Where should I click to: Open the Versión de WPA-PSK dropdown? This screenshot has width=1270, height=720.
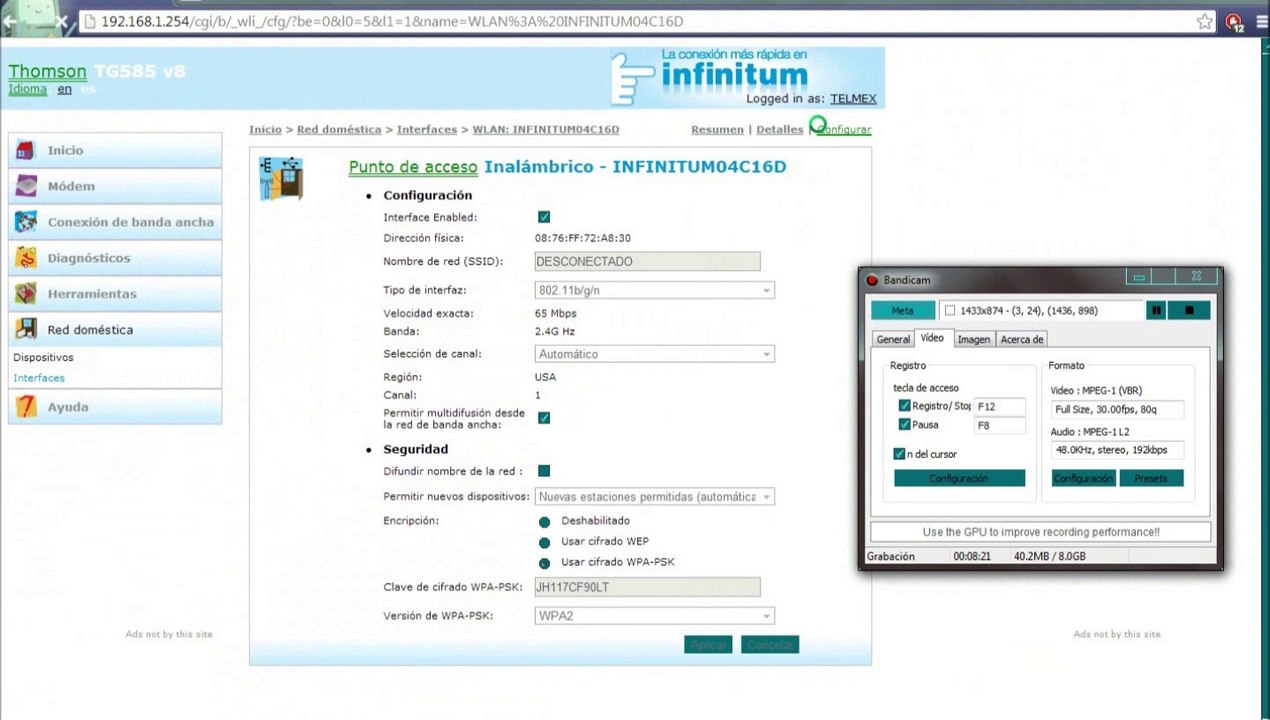[x=655, y=616]
